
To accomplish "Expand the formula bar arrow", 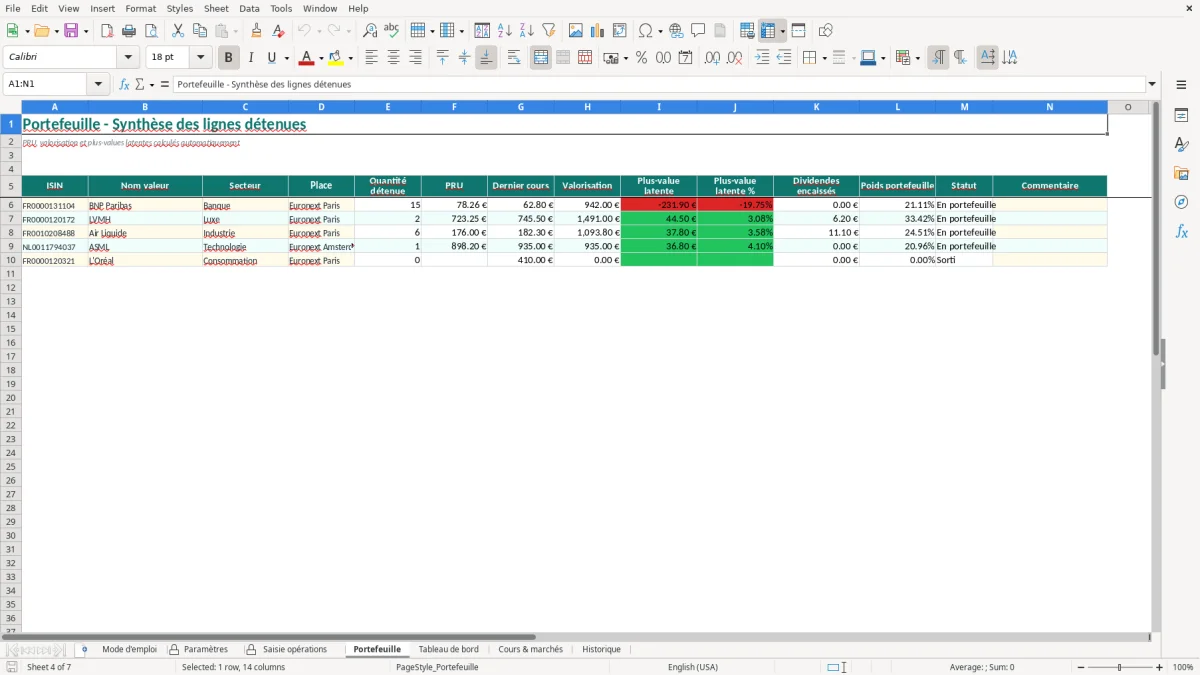I will tap(1152, 84).
